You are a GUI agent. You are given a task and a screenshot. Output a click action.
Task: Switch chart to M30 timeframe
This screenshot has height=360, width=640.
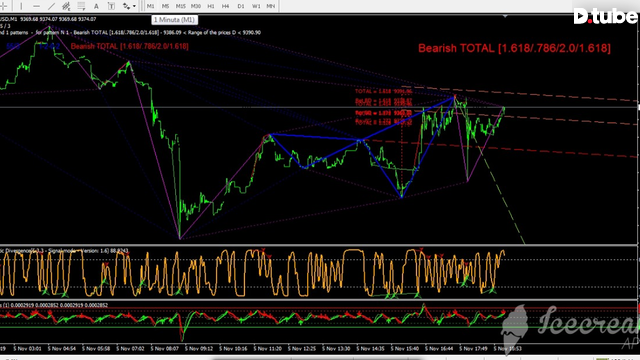(x=196, y=6)
